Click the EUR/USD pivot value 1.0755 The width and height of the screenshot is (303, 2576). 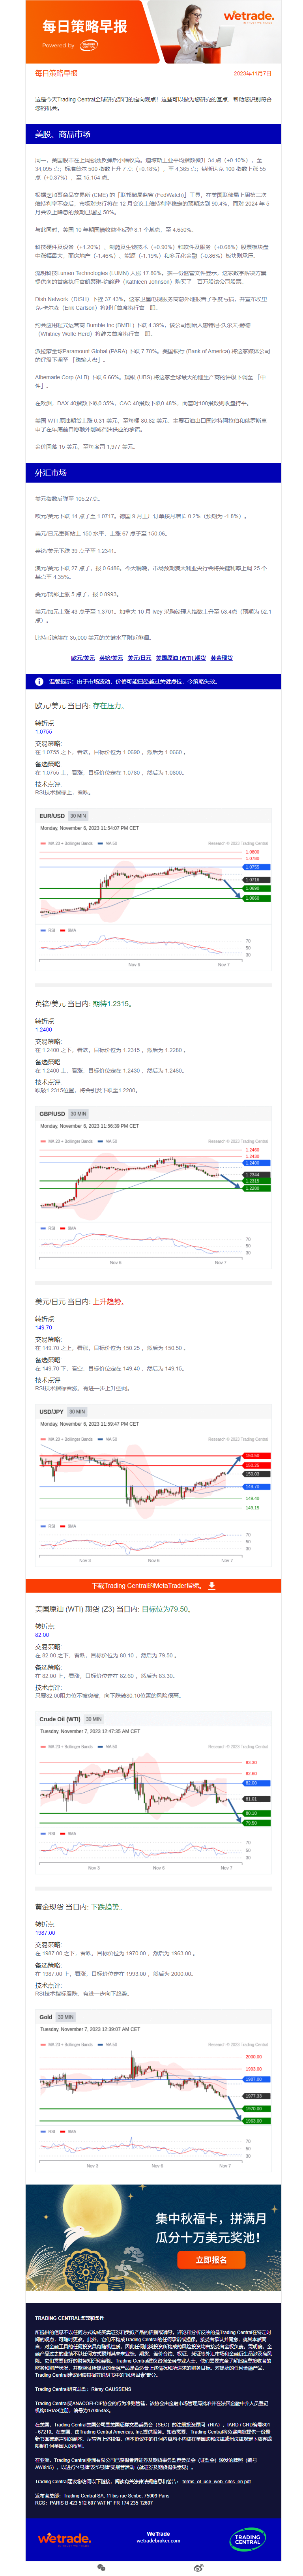44,732
